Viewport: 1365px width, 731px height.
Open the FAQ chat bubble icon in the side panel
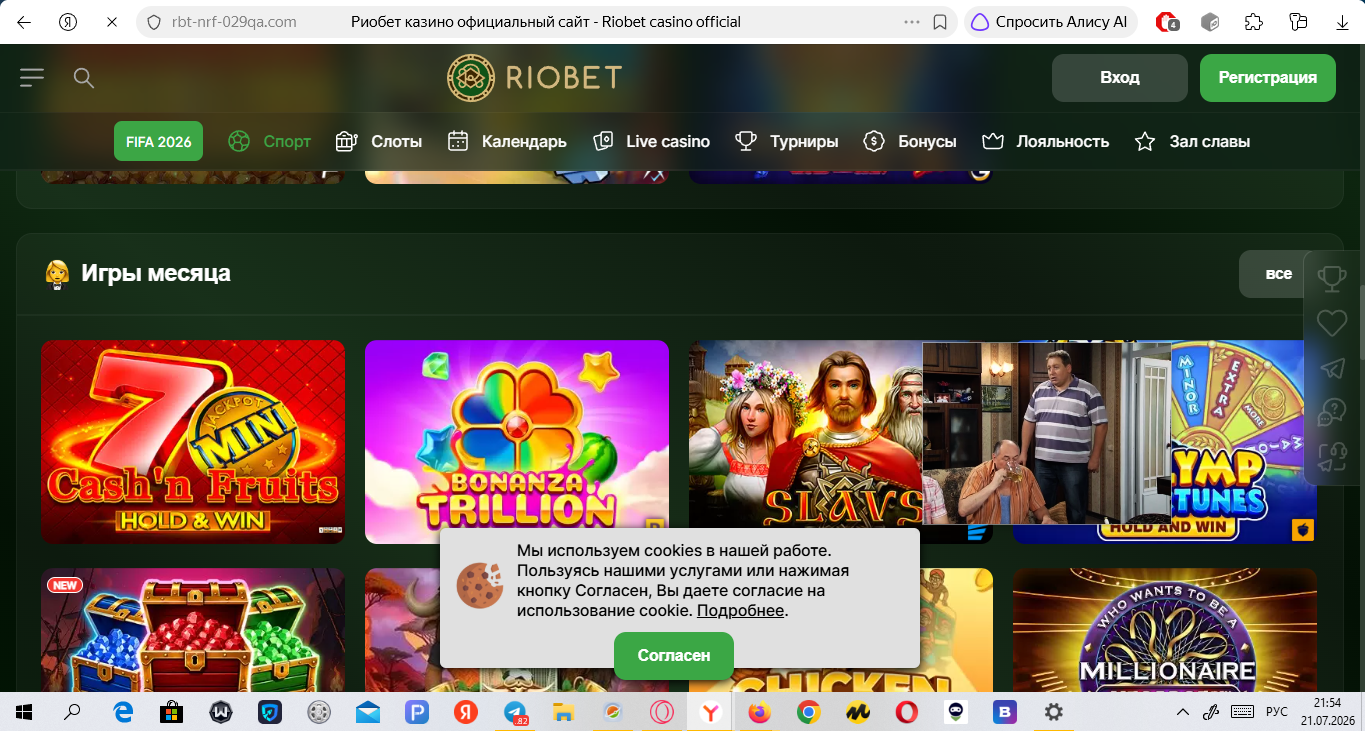(x=1331, y=412)
